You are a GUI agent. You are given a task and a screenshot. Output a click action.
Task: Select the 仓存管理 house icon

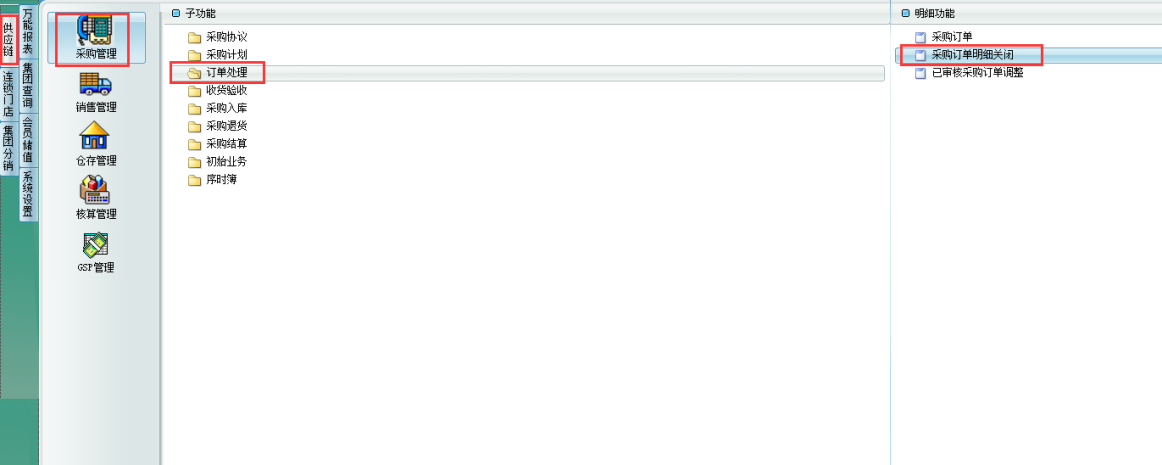[95, 137]
